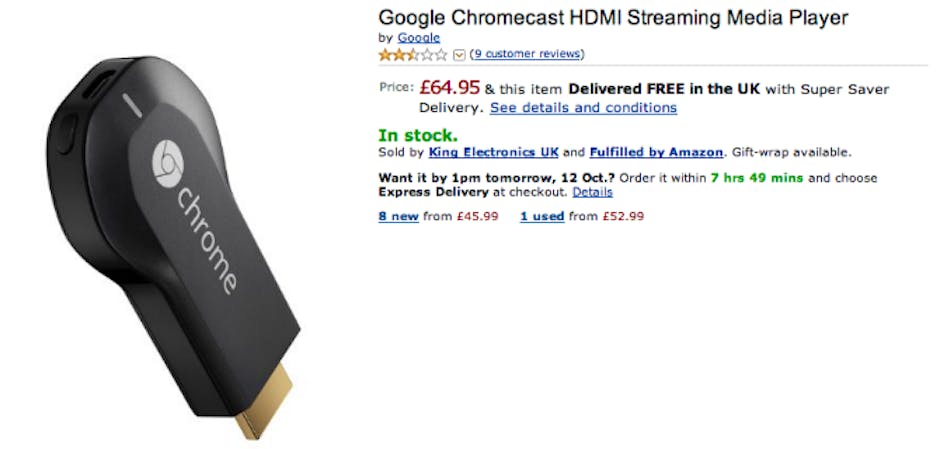
Task: Click See details and conditions link
Action: (583, 107)
